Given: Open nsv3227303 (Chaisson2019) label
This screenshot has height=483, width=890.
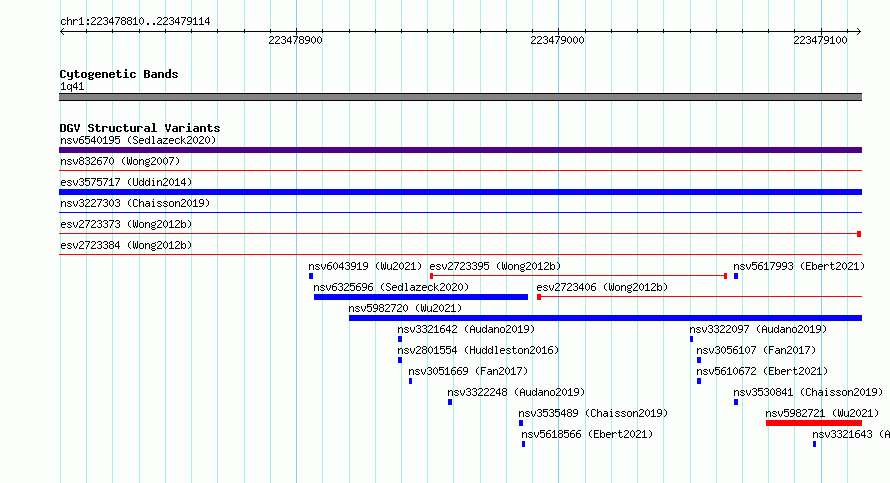Looking at the screenshot, I should 135,203.
